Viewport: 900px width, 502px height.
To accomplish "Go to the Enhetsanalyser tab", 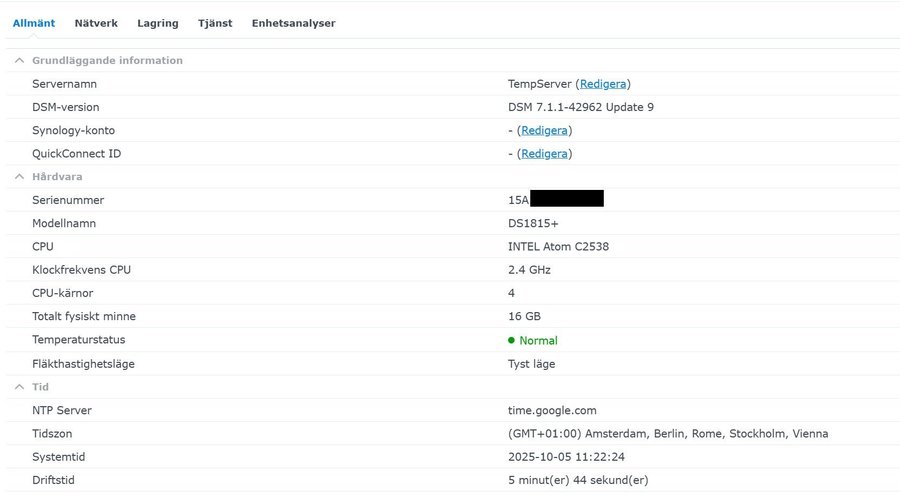I will (293, 23).
